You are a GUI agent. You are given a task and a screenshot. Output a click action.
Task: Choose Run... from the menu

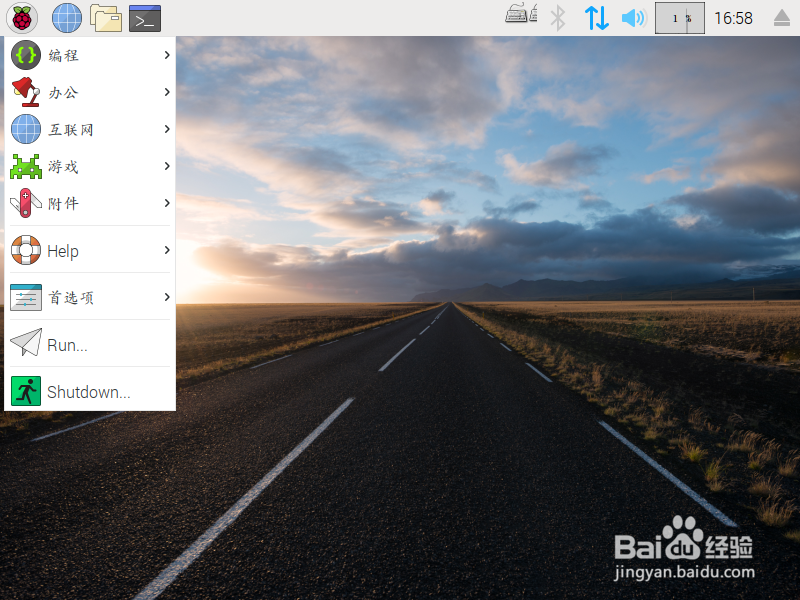pos(90,344)
